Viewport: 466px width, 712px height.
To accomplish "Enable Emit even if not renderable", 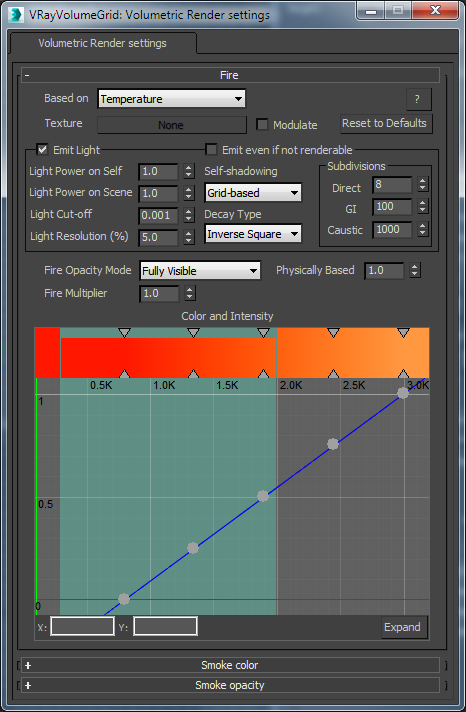I will [211, 149].
